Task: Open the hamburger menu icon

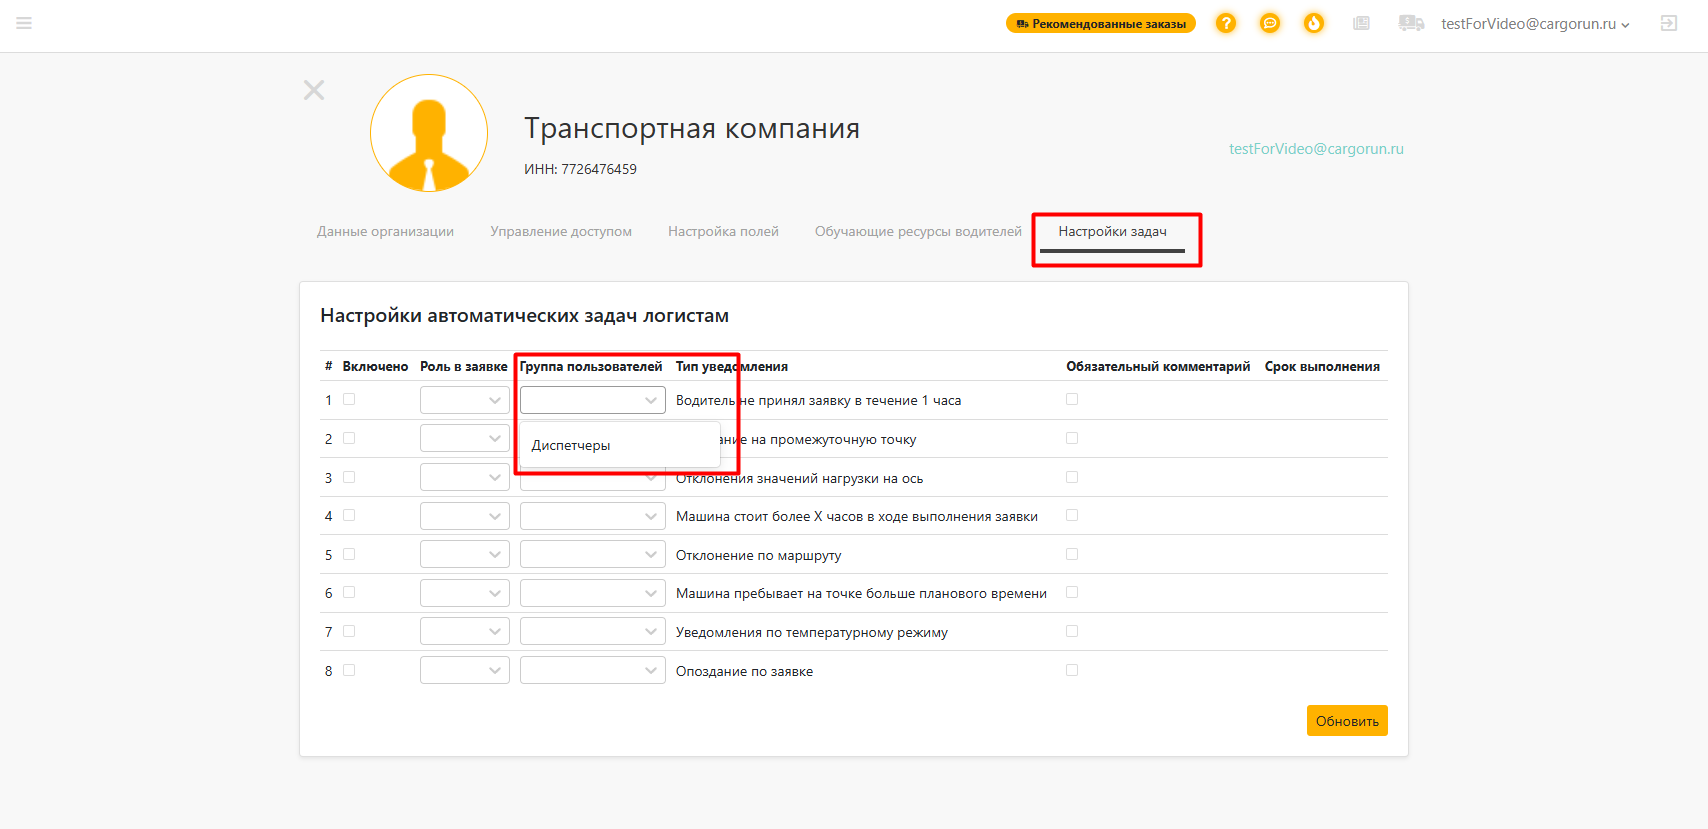Action: 24,23
